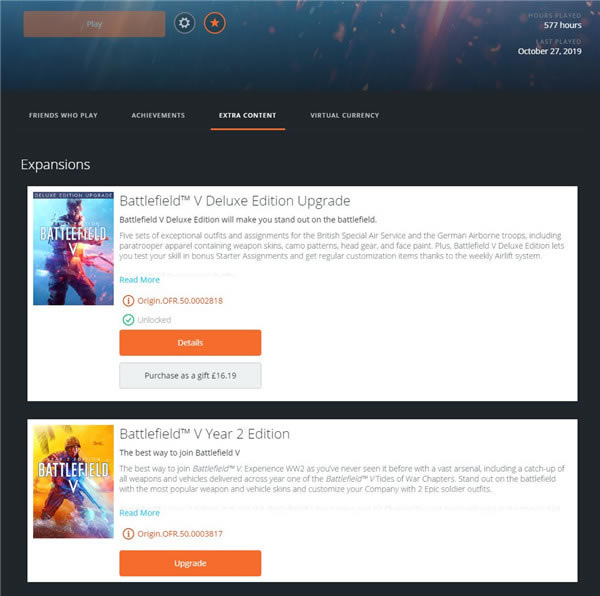Open Year 2 Edition cover art

pyautogui.click(x=73, y=482)
